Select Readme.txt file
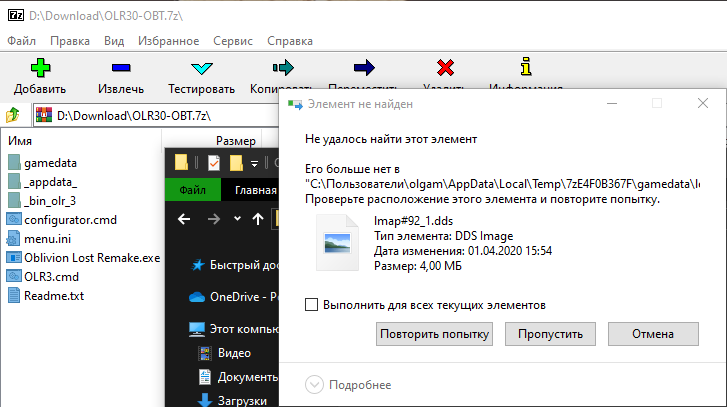The image size is (727, 407). (45, 296)
